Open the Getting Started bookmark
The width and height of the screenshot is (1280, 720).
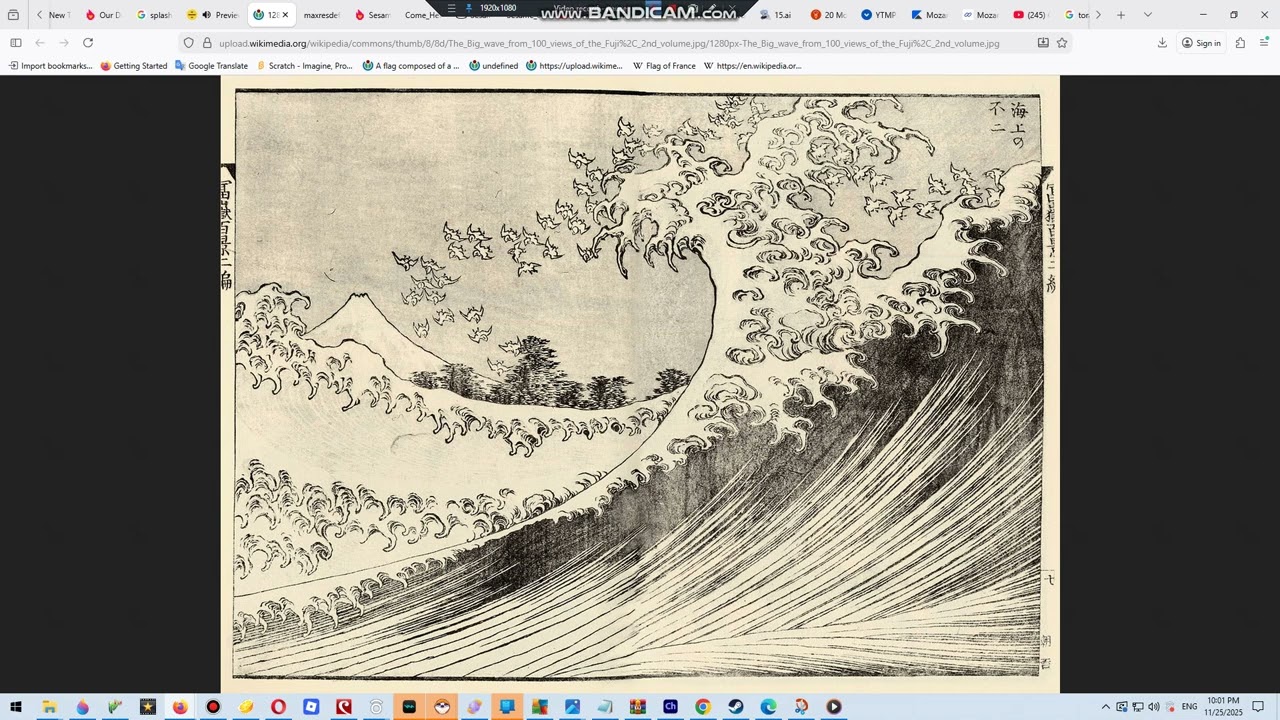[x=134, y=66]
